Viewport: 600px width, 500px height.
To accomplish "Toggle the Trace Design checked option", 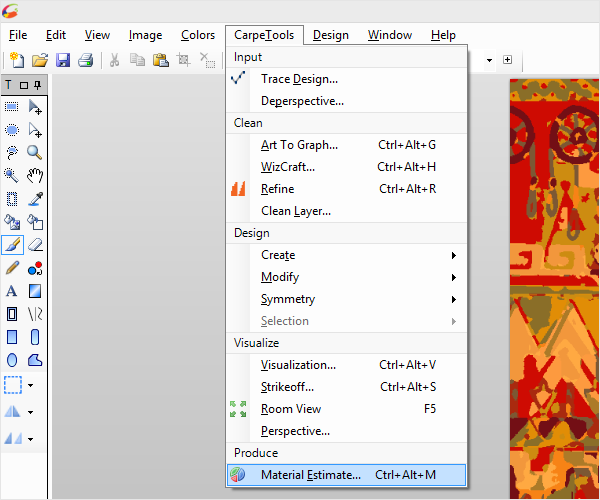I will click(300, 79).
